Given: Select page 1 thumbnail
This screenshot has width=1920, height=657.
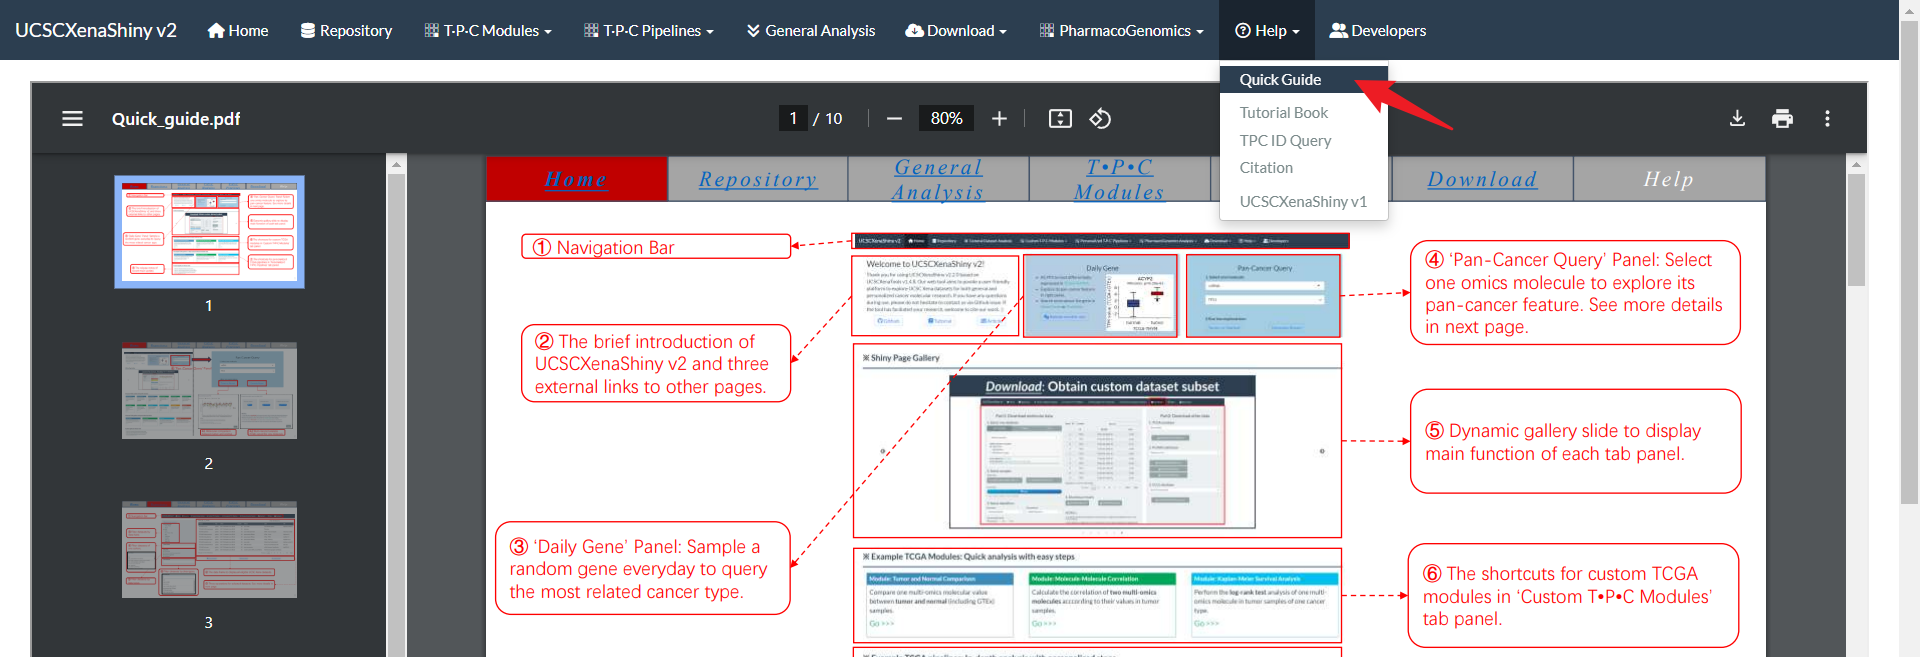Looking at the screenshot, I should [209, 232].
